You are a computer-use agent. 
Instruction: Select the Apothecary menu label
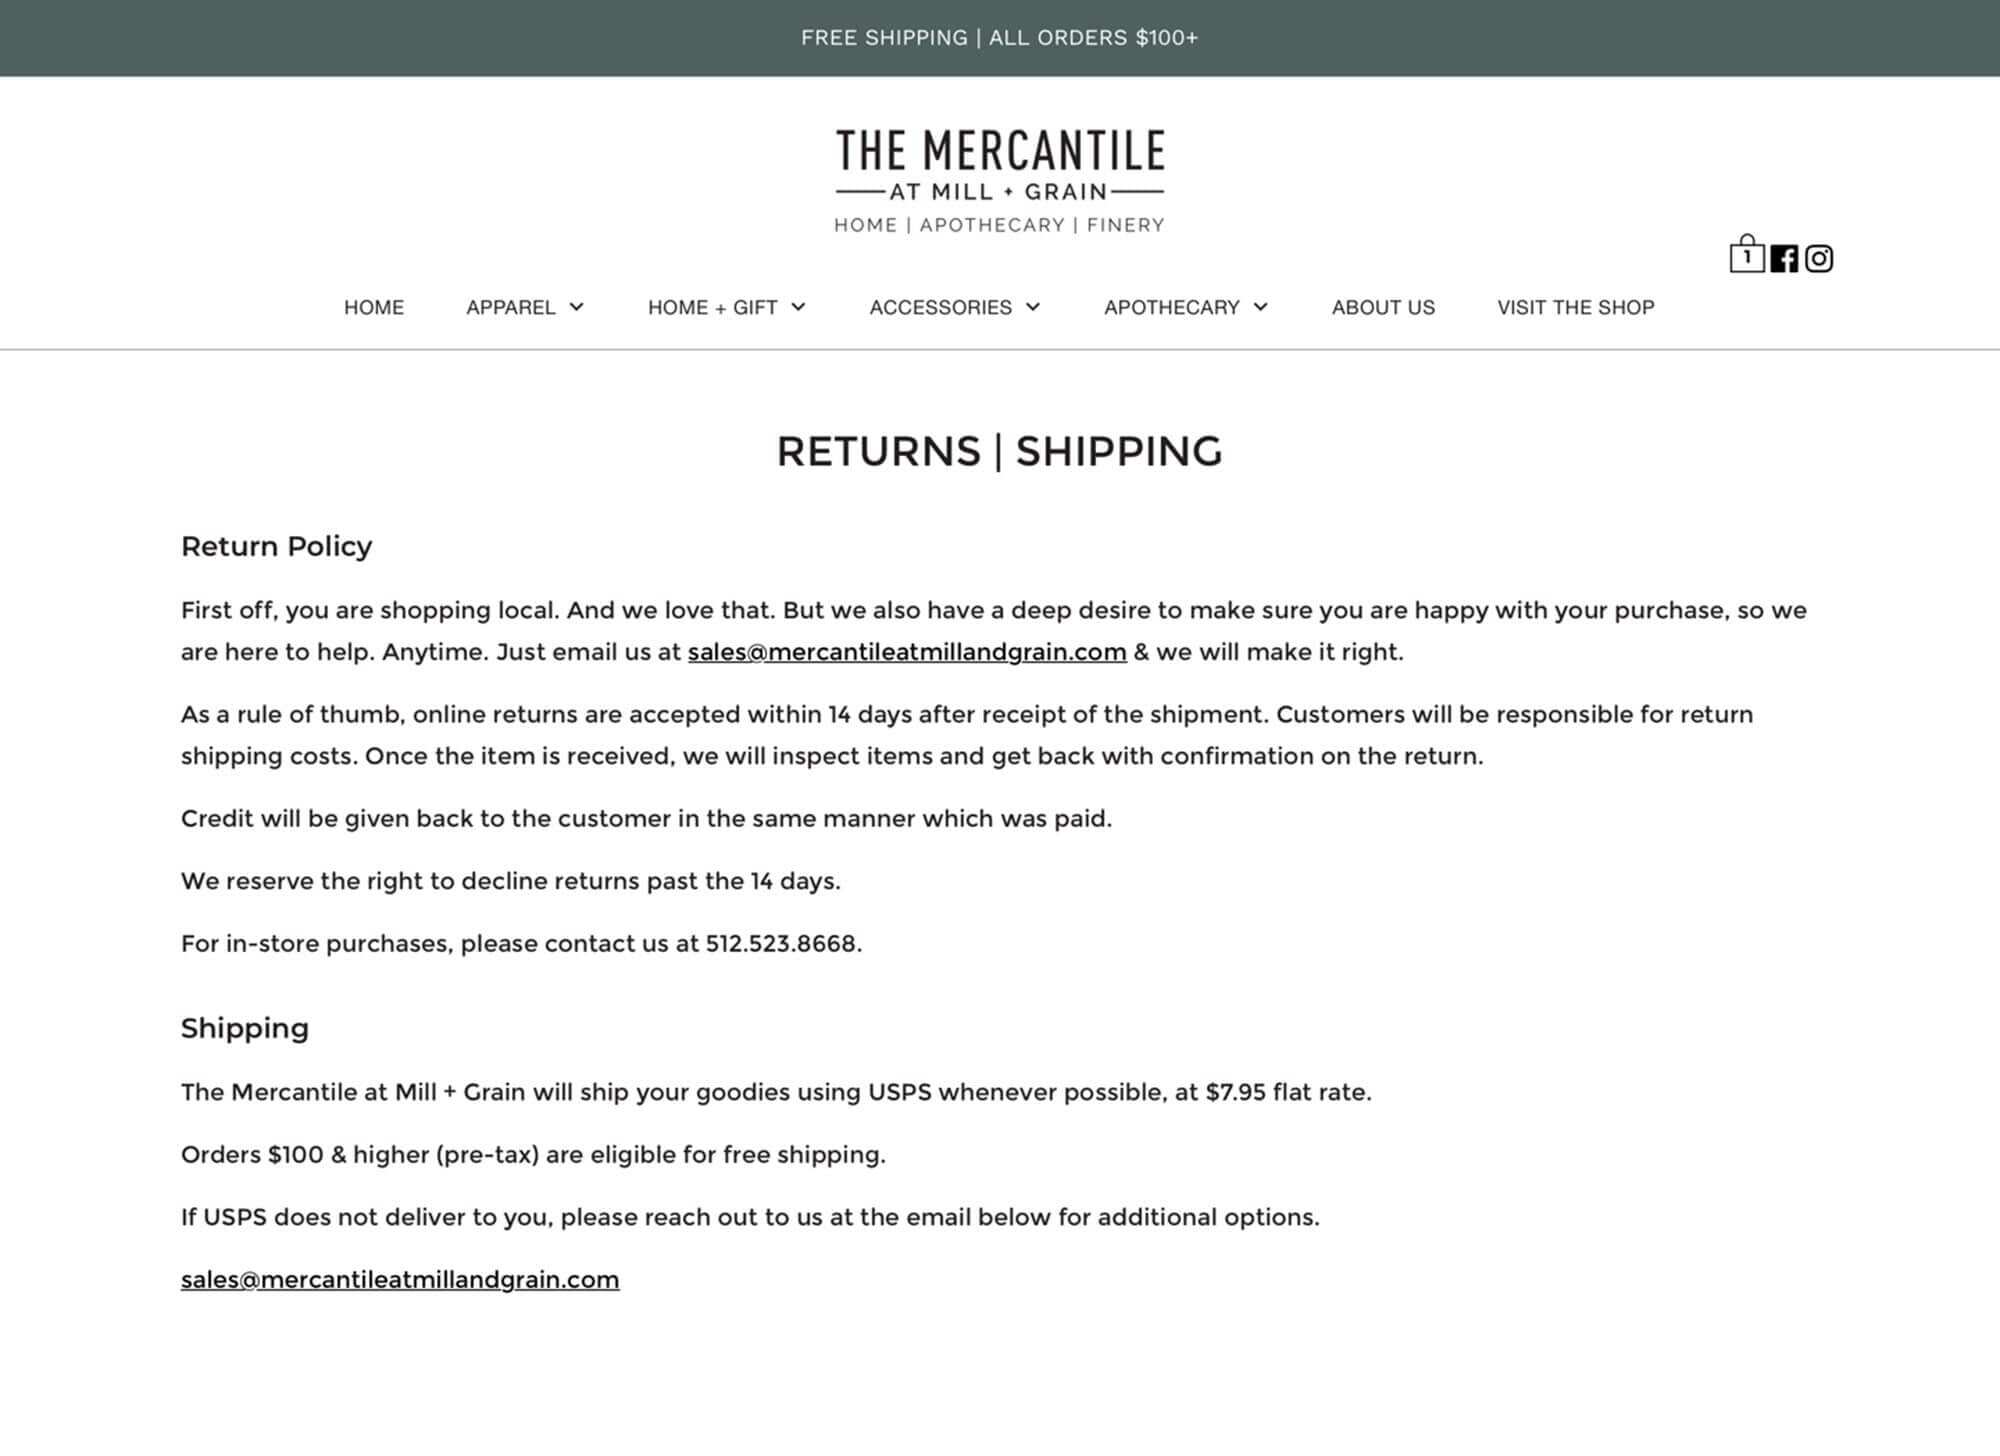tap(1171, 307)
